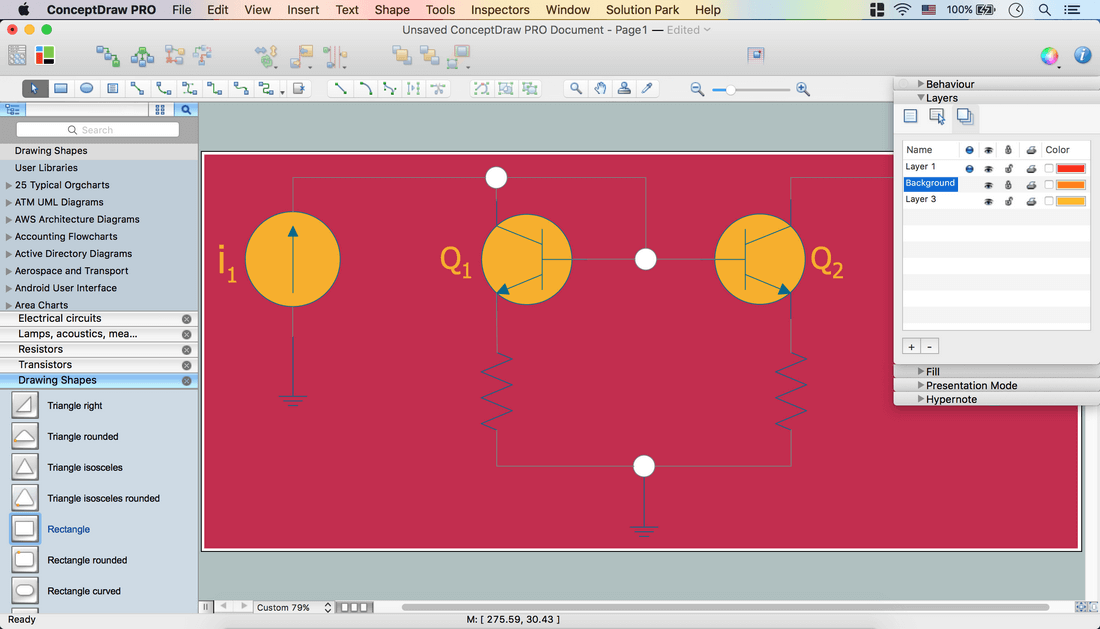
Task: Close the Transistors library
Action: (186, 365)
